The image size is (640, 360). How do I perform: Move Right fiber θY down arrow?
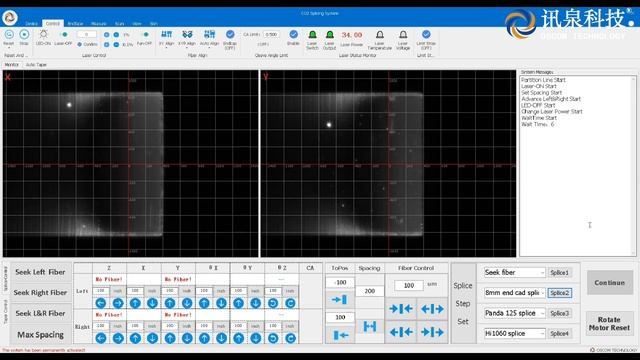point(256,338)
